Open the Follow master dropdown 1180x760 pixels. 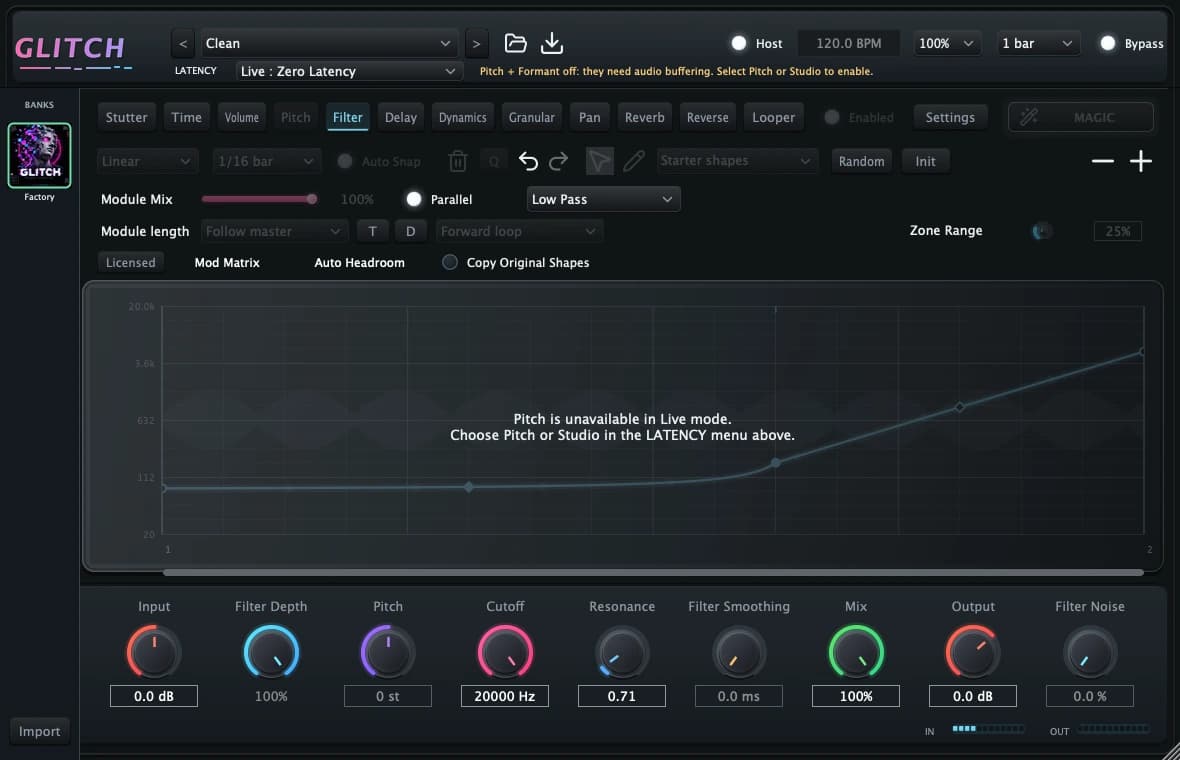tap(274, 231)
